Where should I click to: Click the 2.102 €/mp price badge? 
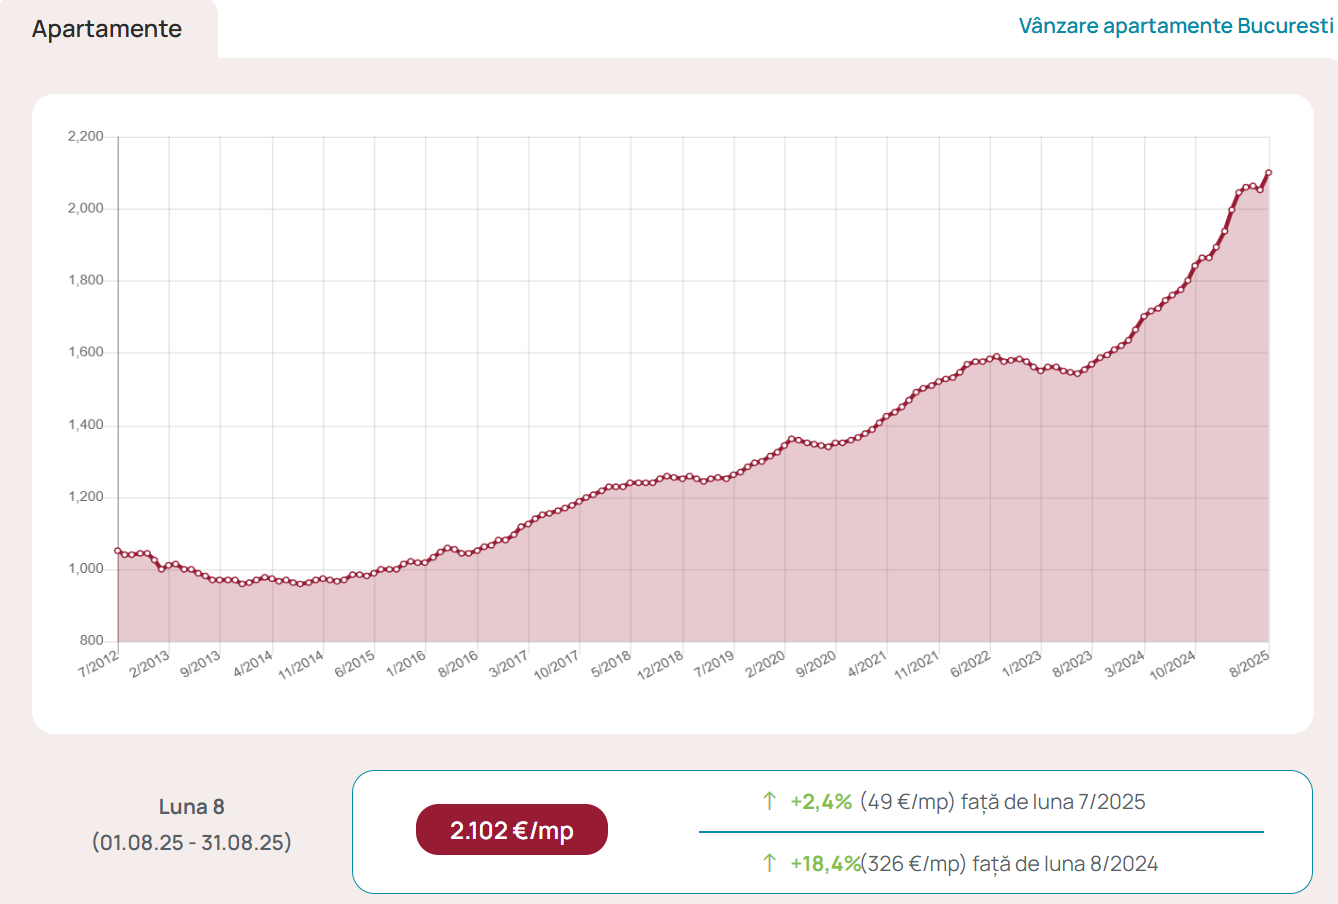click(x=511, y=830)
